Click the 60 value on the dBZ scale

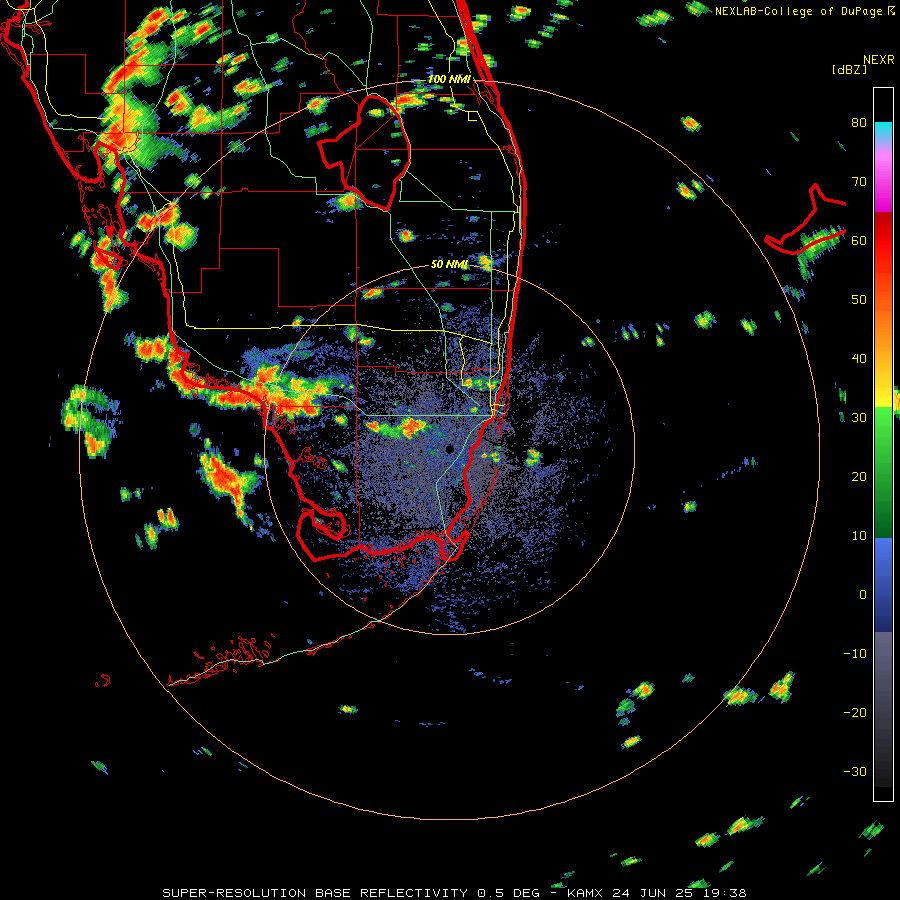pyautogui.click(x=859, y=241)
